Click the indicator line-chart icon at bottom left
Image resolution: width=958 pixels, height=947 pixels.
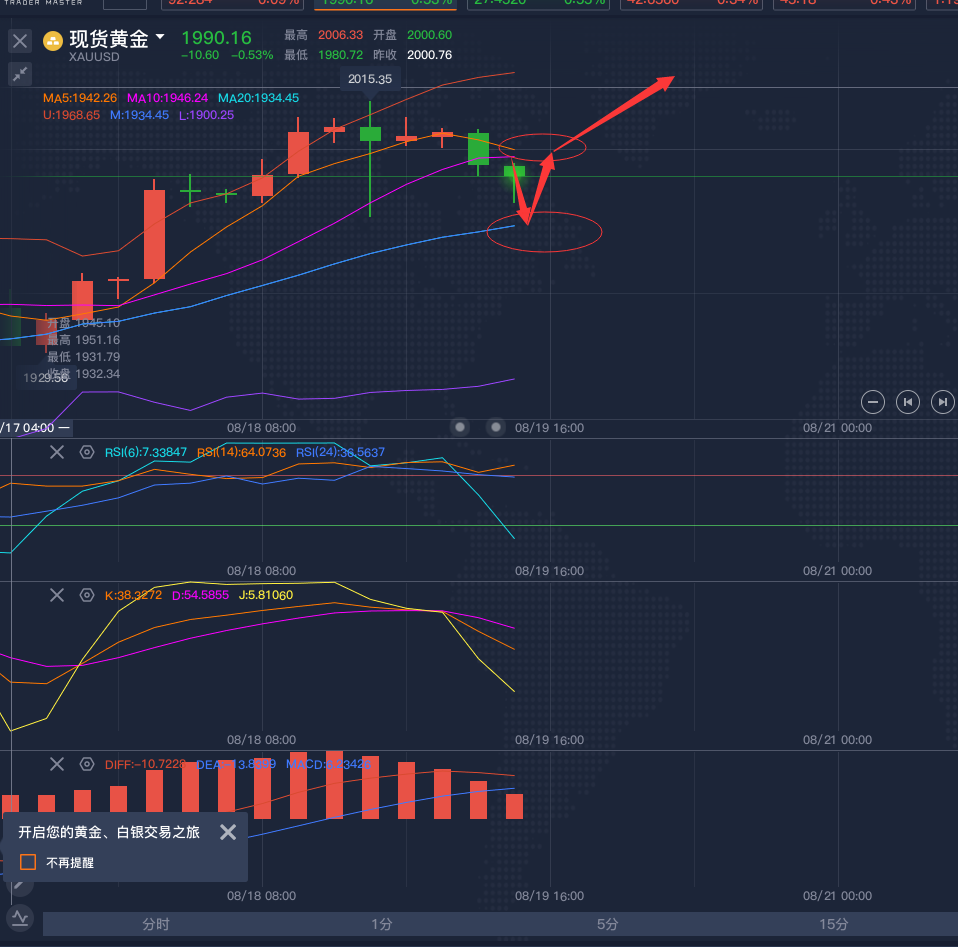20,917
